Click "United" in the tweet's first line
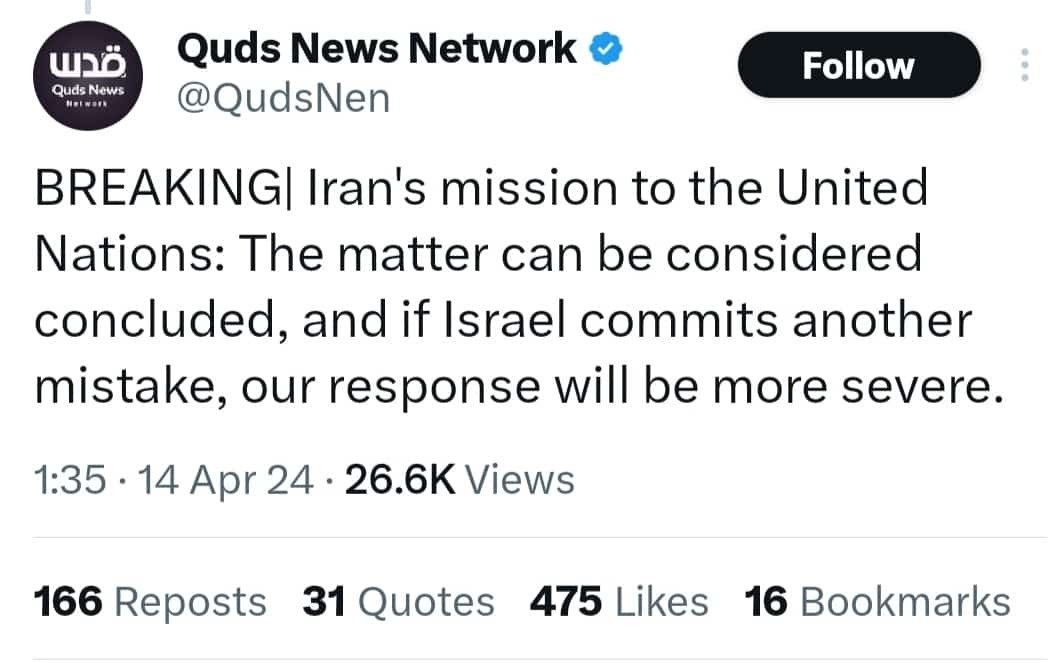Image resolution: width=1053 pixels, height=663 pixels. [852, 190]
